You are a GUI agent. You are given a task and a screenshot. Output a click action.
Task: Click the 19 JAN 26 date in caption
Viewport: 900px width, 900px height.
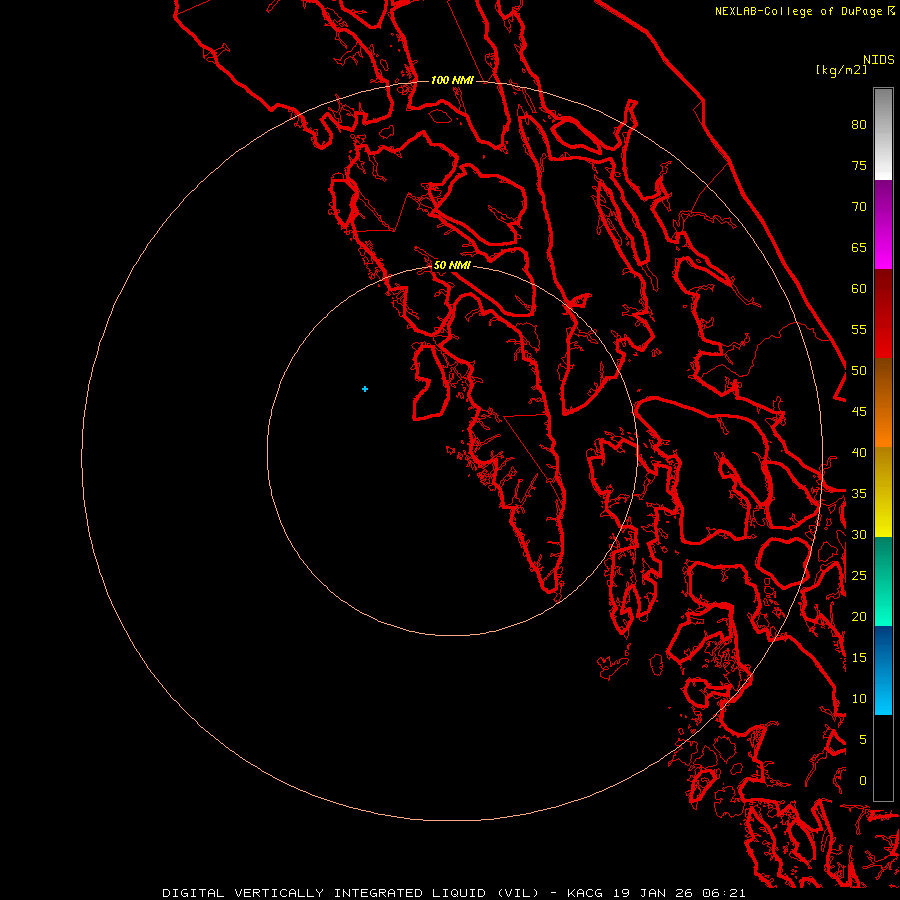[x=652, y=893]
